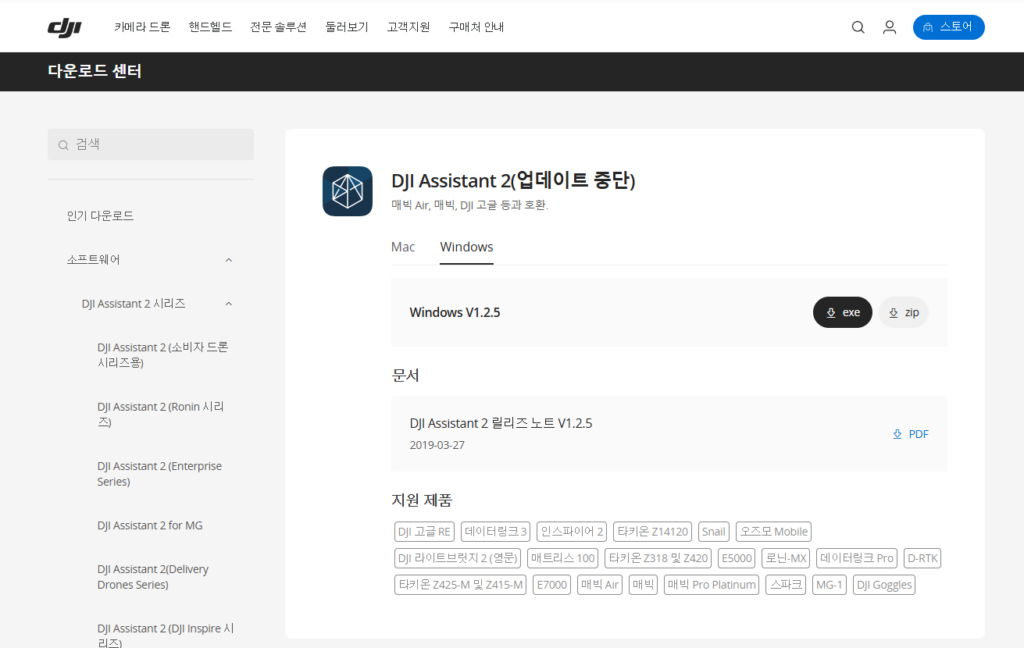Viewport: 1024px width, 648px height.
Task: Select the Windows tab
Action: tap(466, 247)
